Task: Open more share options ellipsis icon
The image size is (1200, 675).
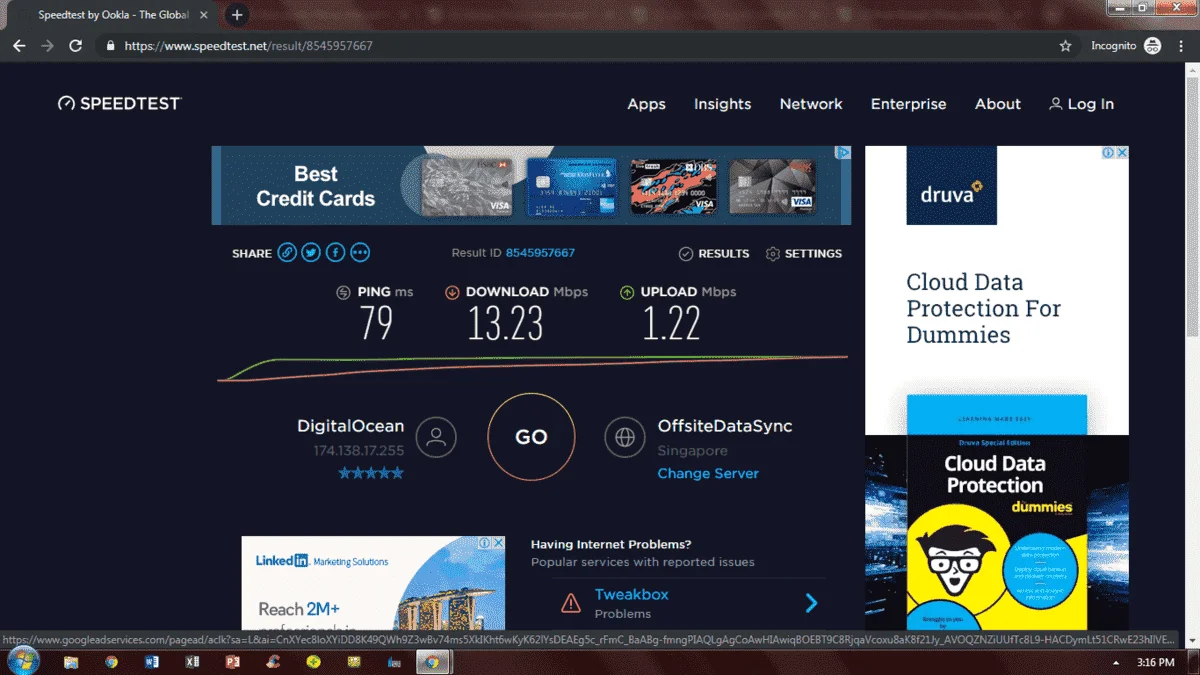Action: click(360, 253)
